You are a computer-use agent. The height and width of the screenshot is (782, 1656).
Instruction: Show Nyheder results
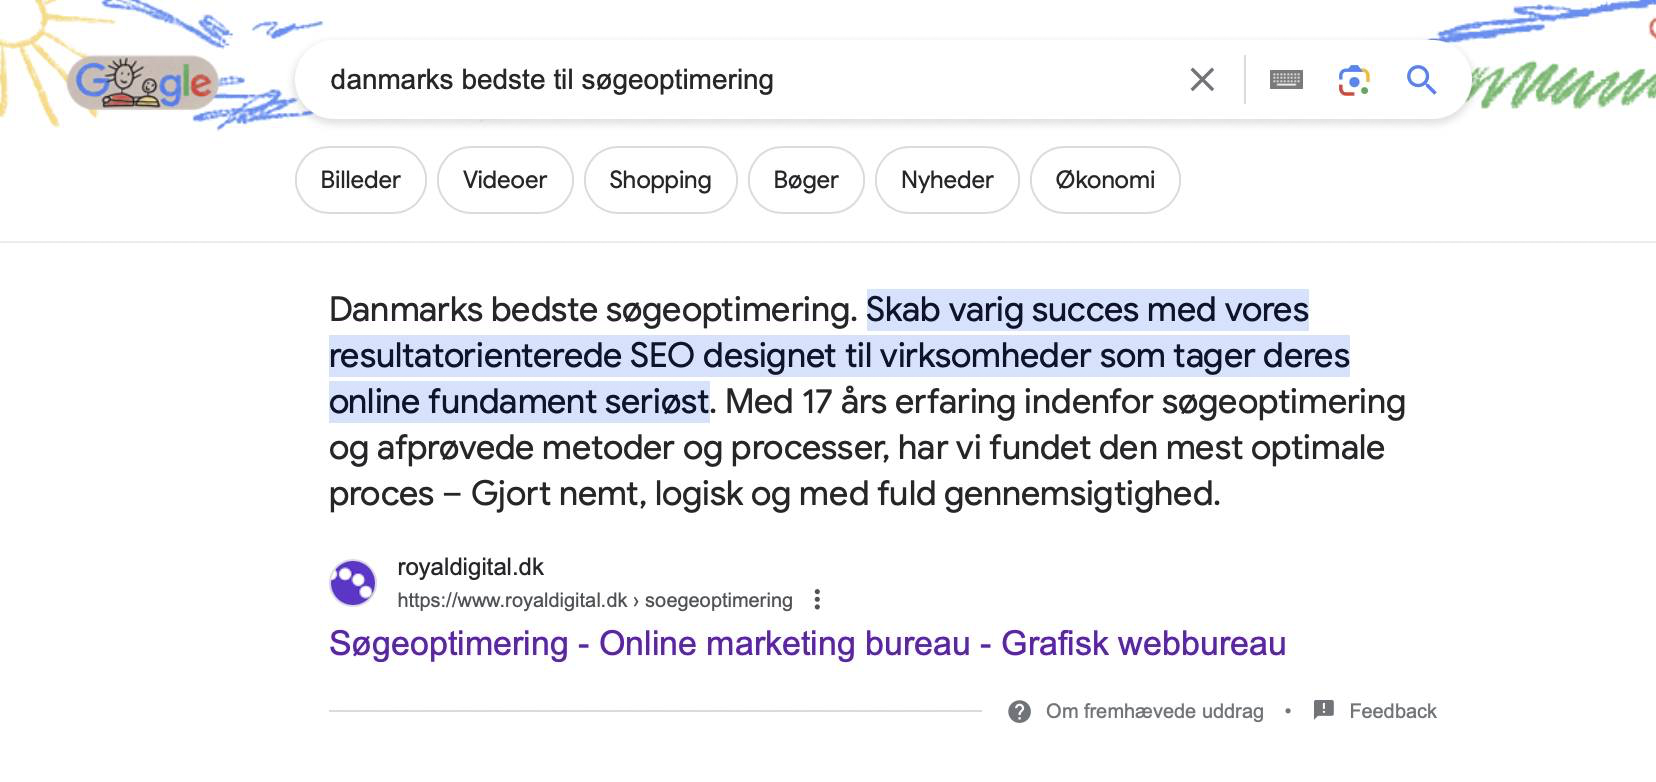pyautogui.click(x=947, y=180)
